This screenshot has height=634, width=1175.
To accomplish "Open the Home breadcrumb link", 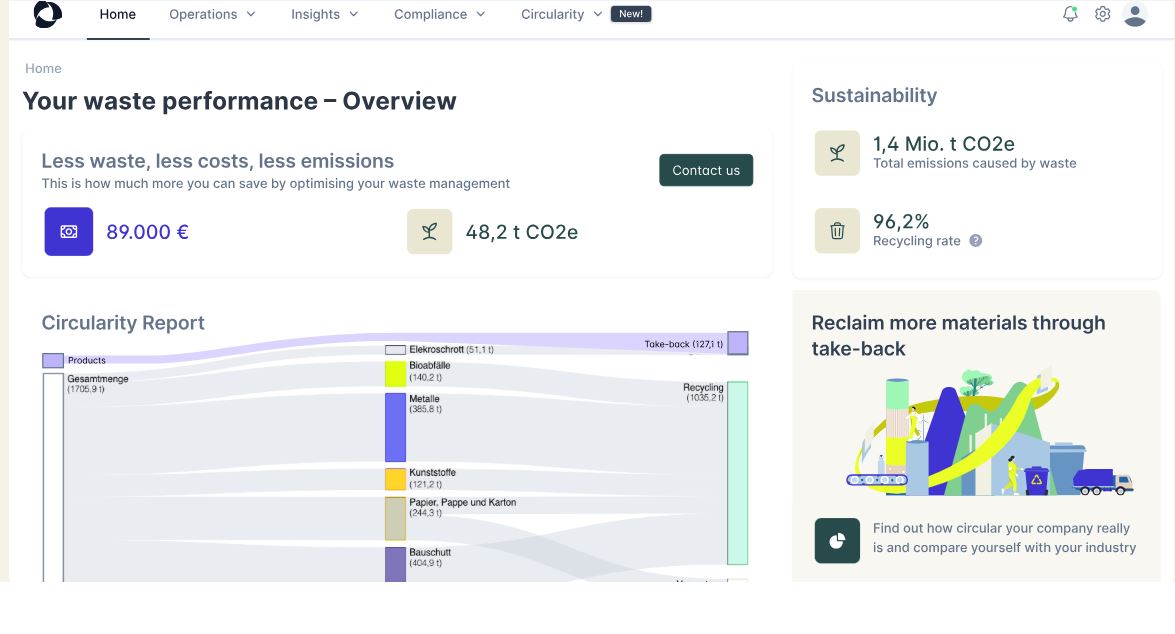I will click(x=43, y=68).
